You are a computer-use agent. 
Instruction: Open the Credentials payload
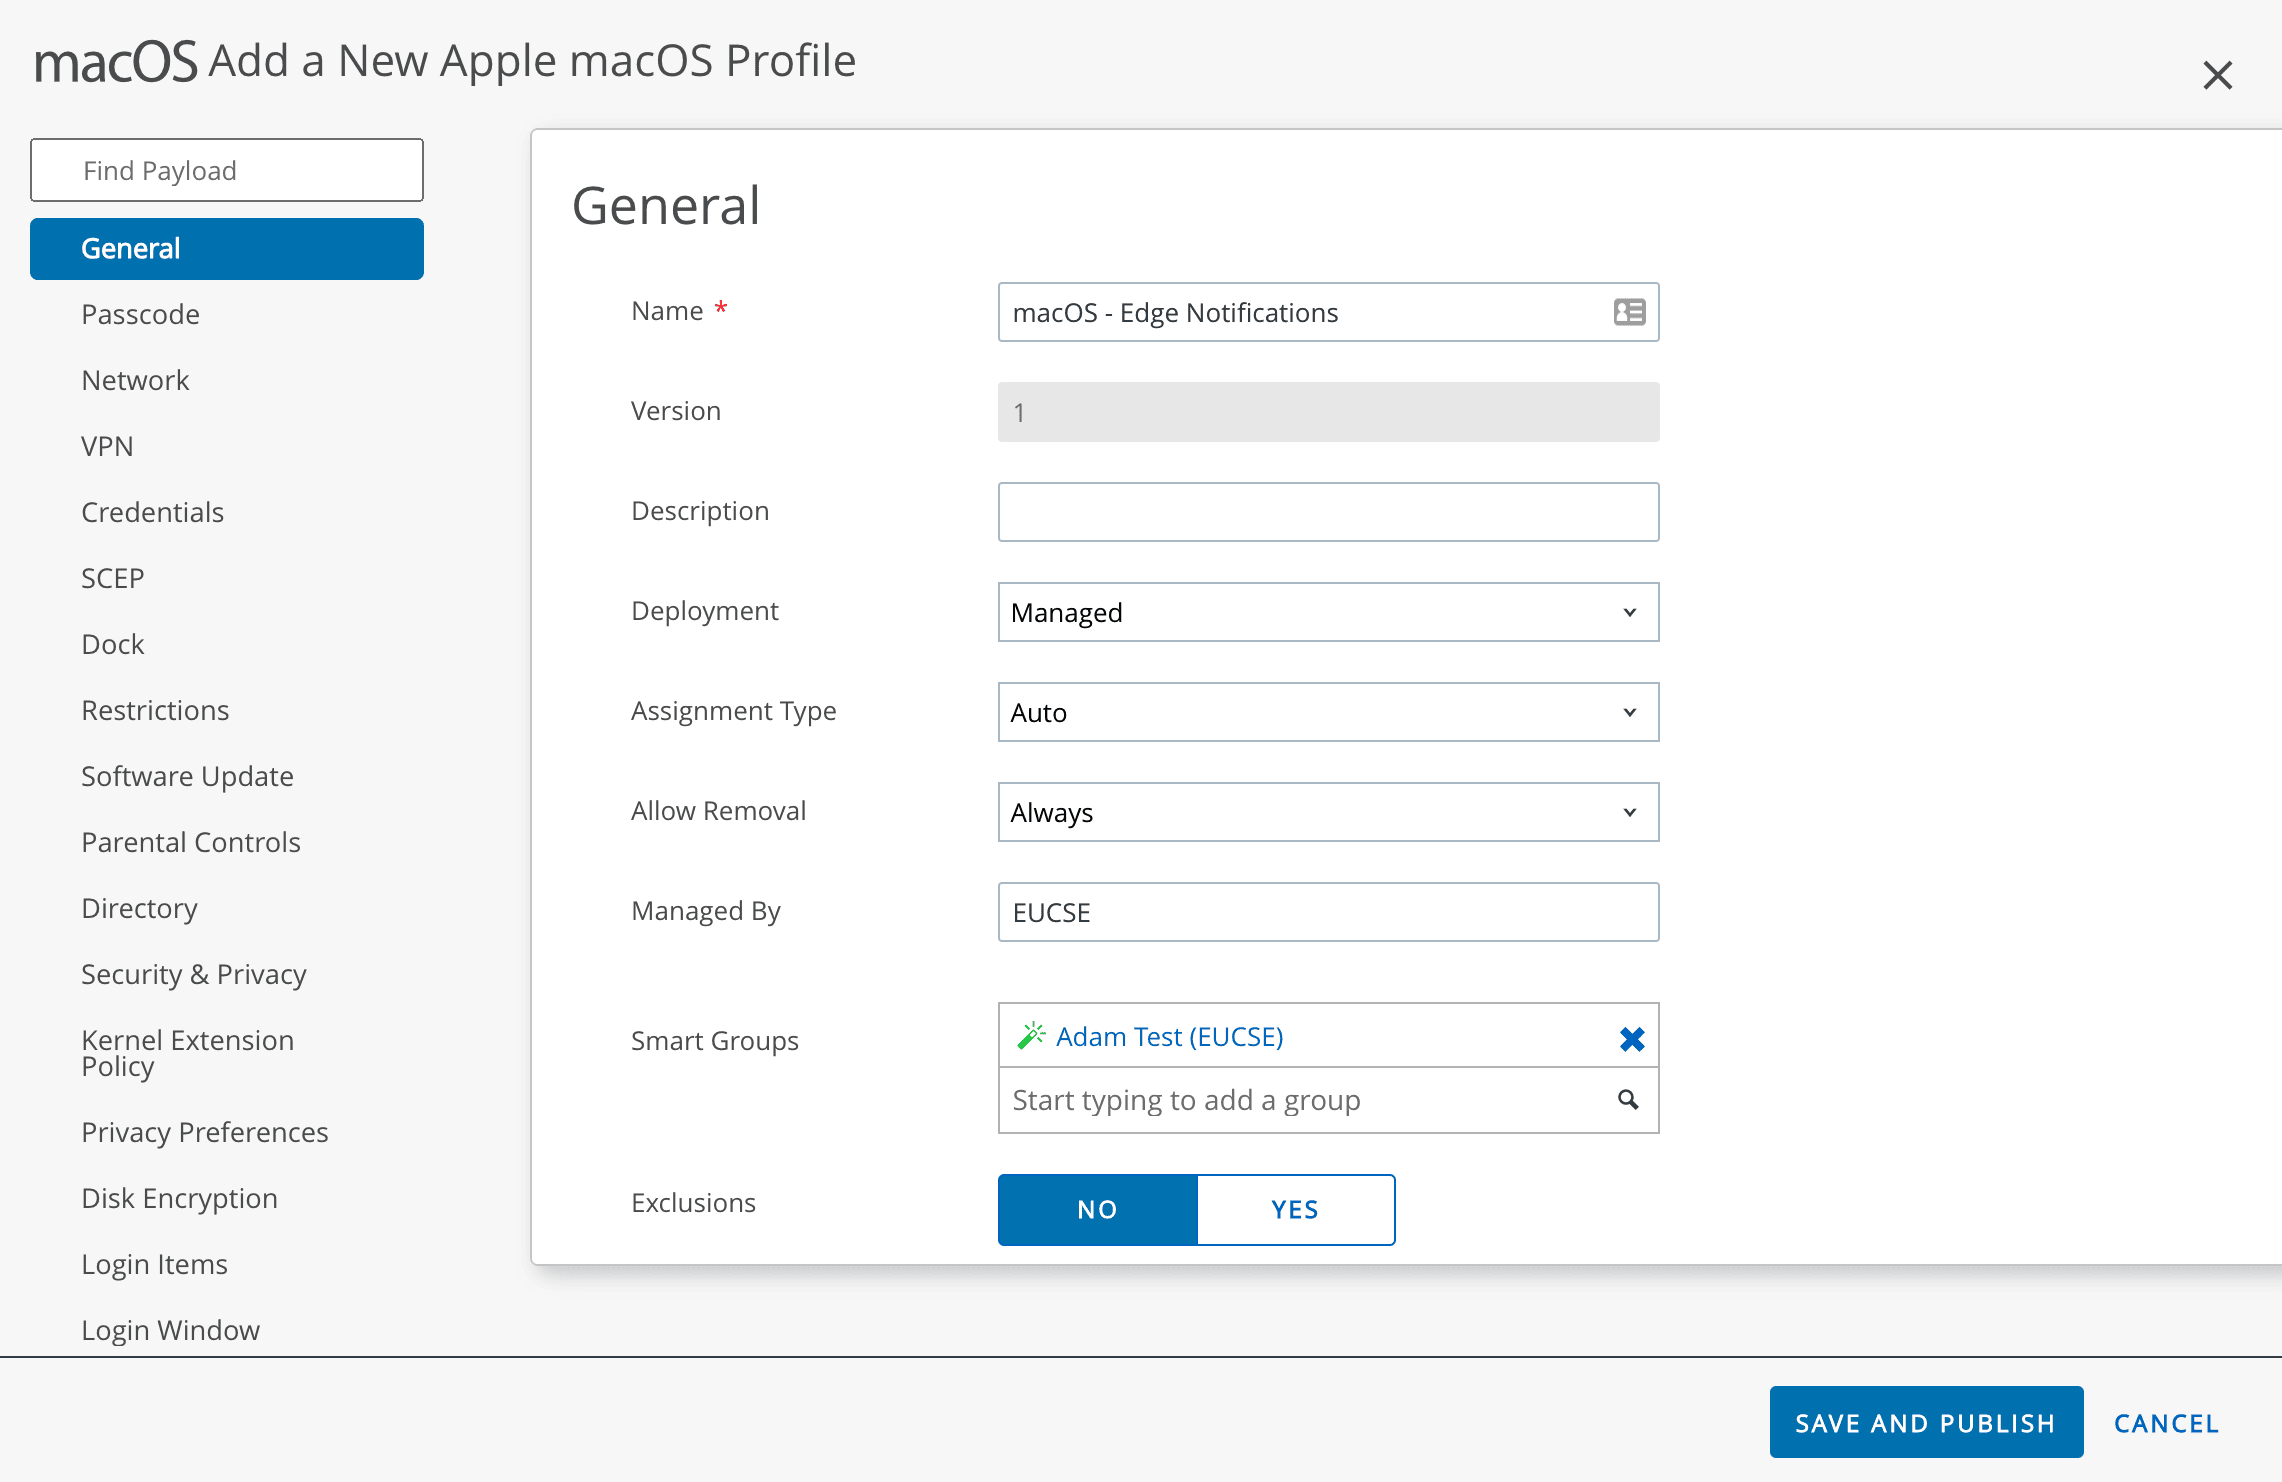coord(152,512)
